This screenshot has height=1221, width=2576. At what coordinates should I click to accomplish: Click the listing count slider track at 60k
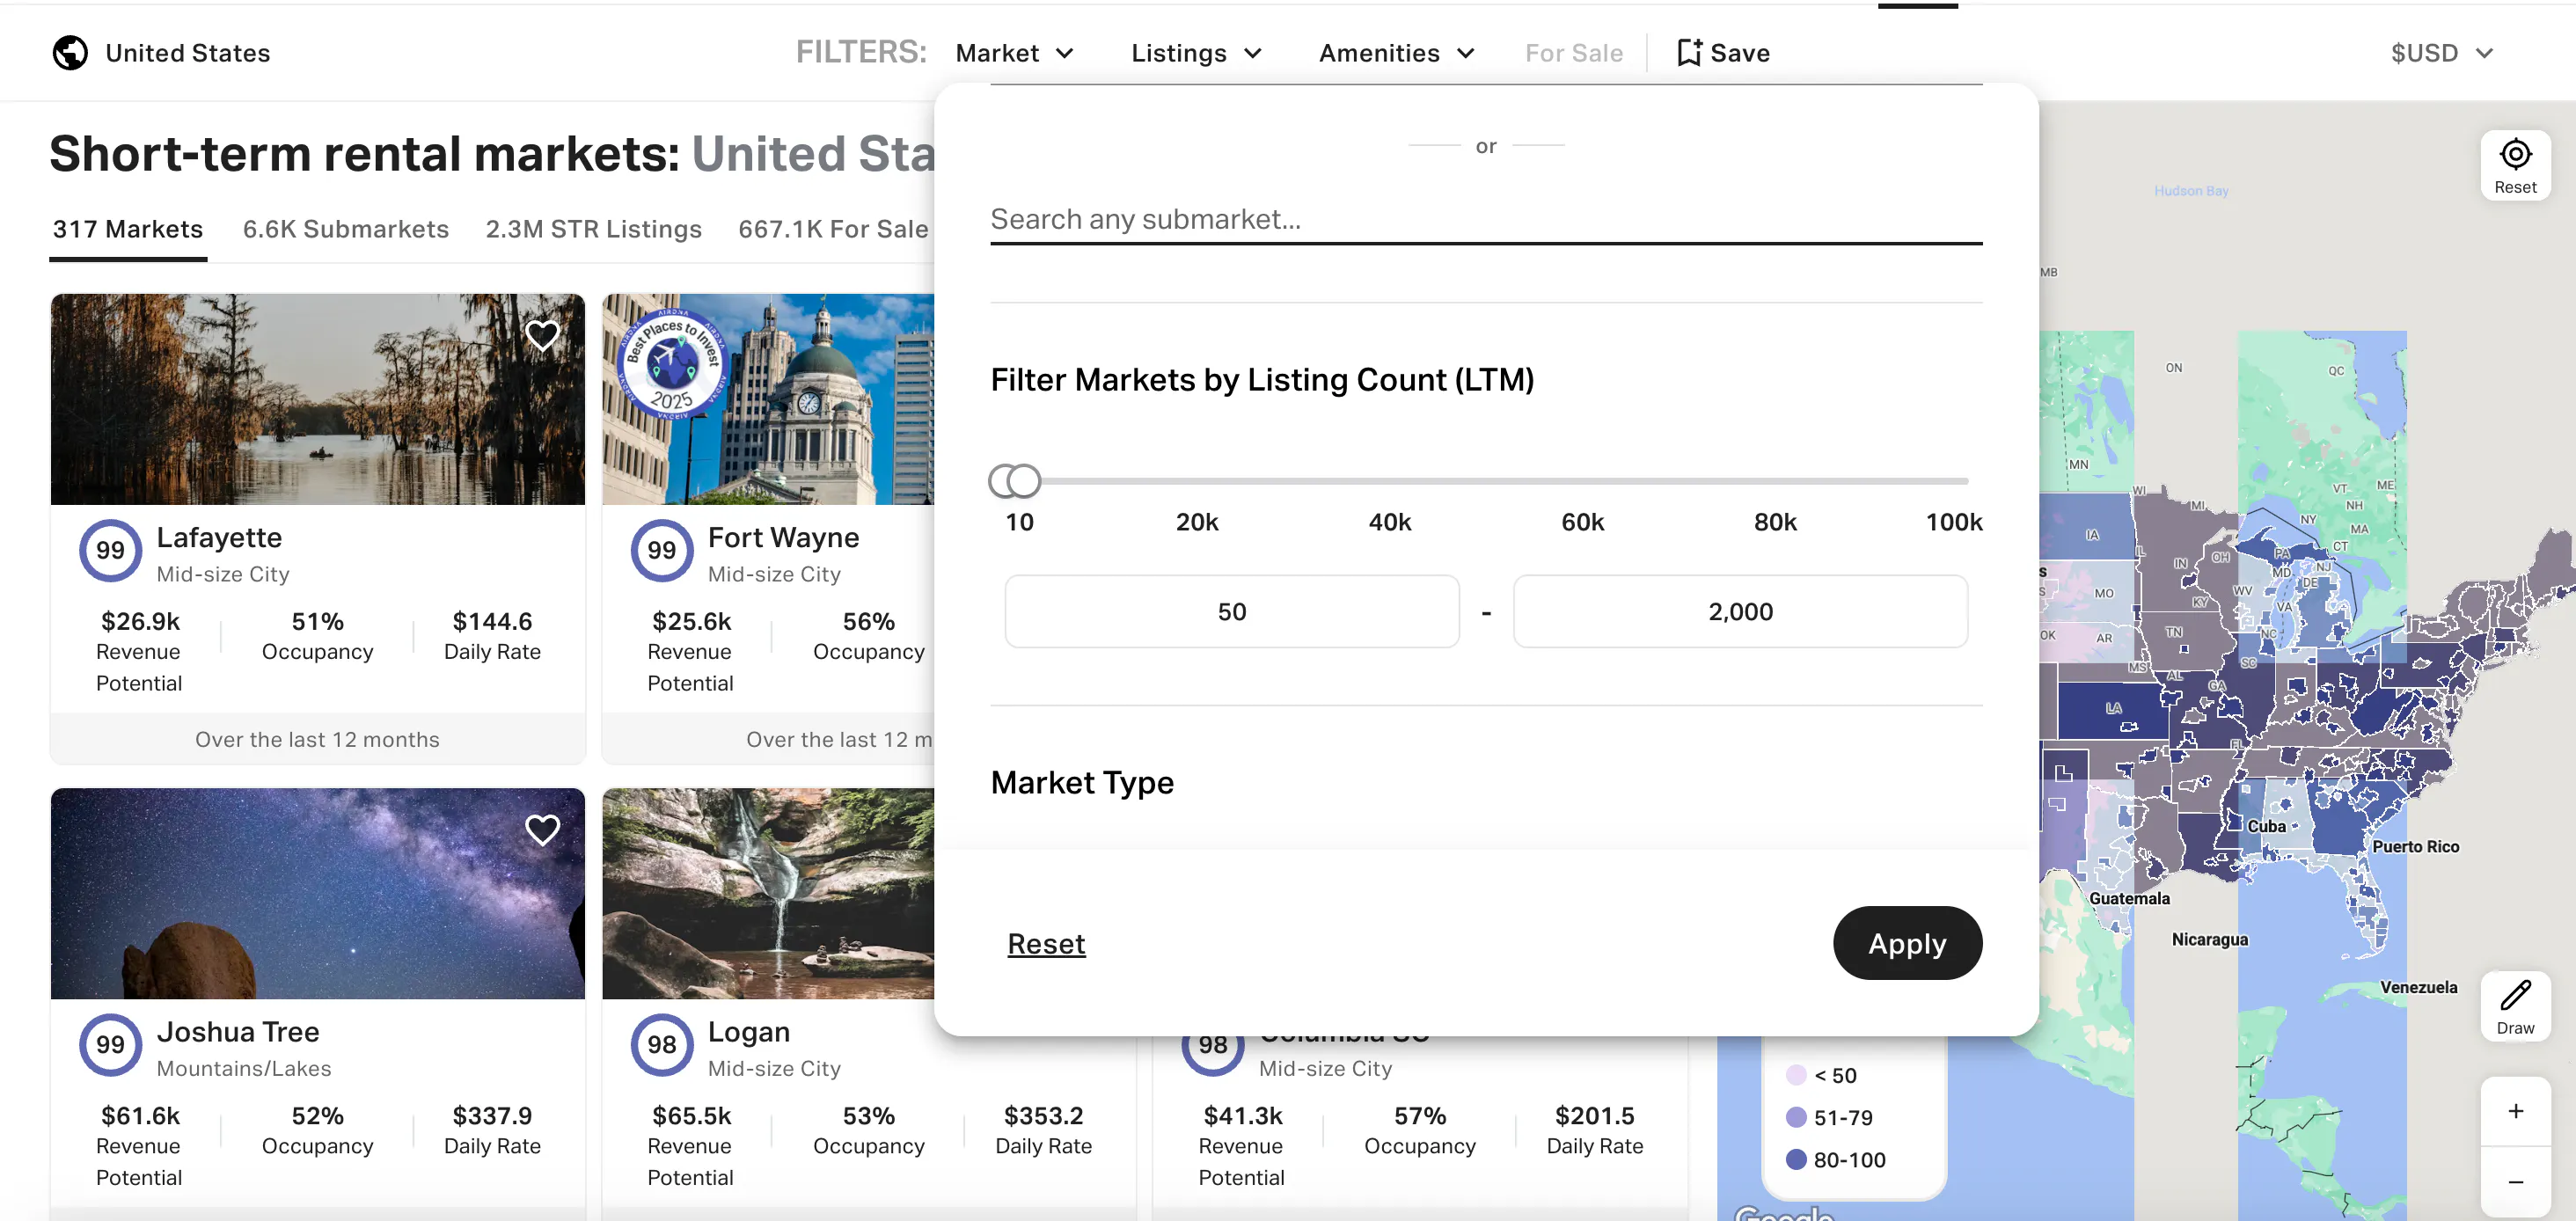click(x=1582, y=481)
